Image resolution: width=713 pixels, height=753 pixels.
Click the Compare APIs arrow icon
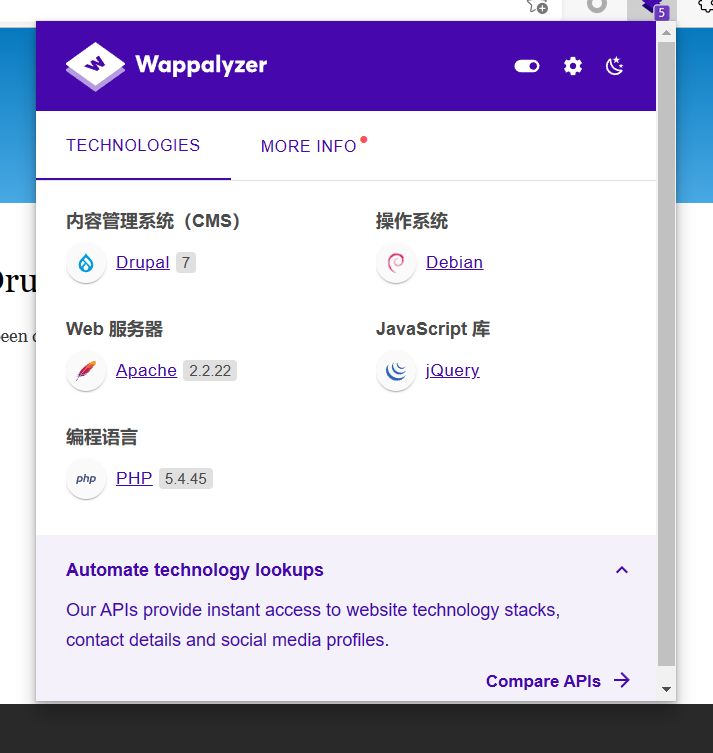pyautogui.click(x=622, y=680)
